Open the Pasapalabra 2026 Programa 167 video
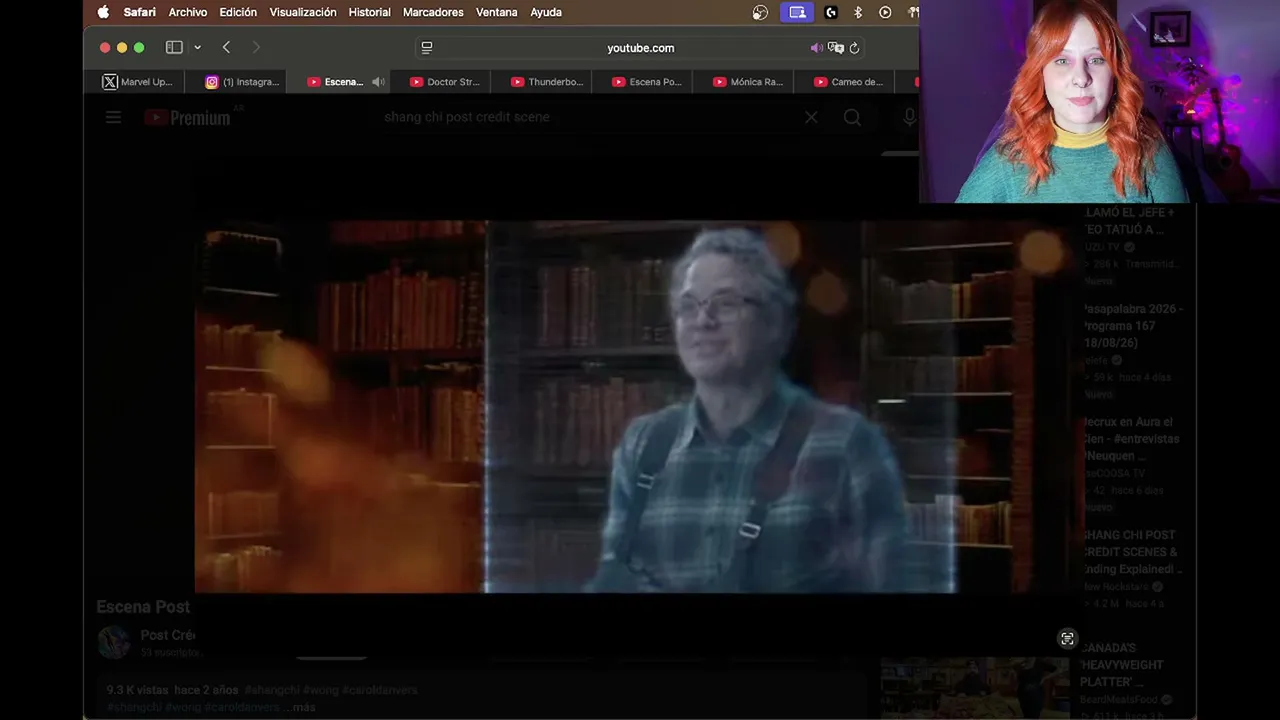1280x720 pixels. coord(1132,326)
